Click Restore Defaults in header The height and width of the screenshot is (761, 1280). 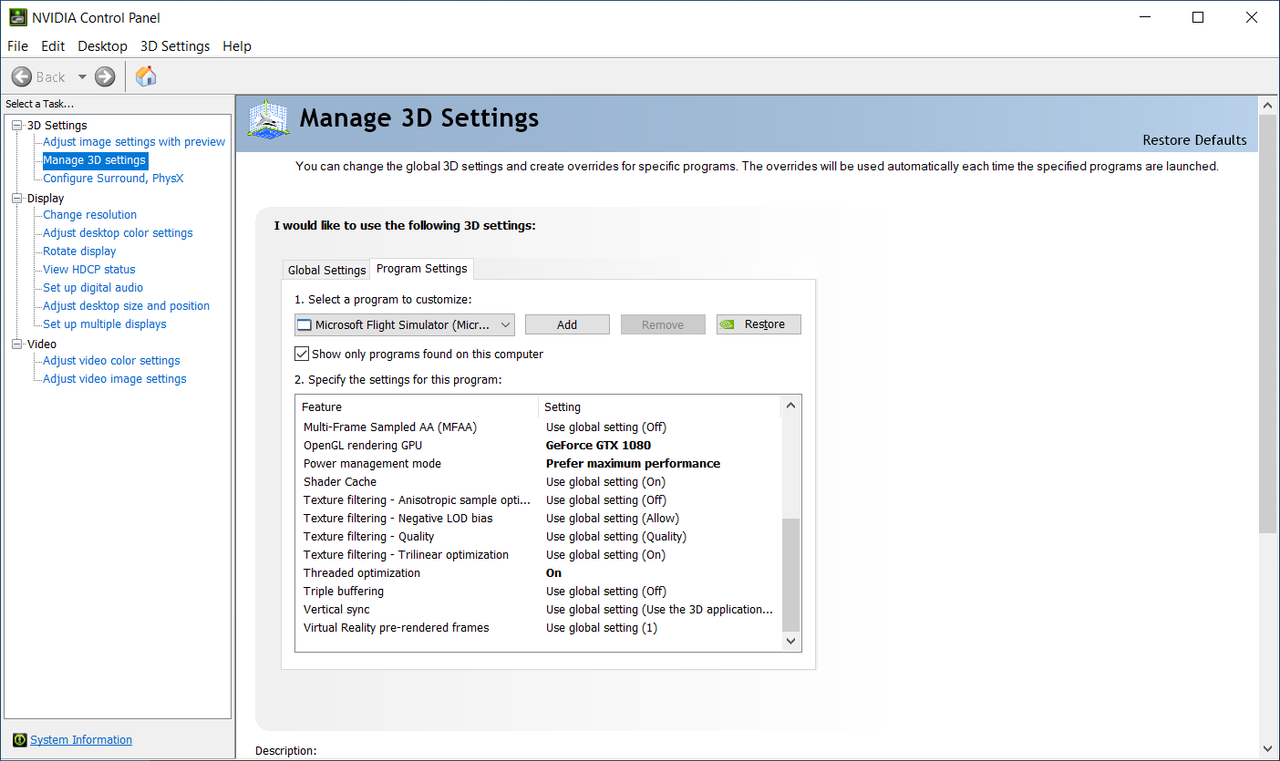pyautogui.click(x=1195, y=140)
